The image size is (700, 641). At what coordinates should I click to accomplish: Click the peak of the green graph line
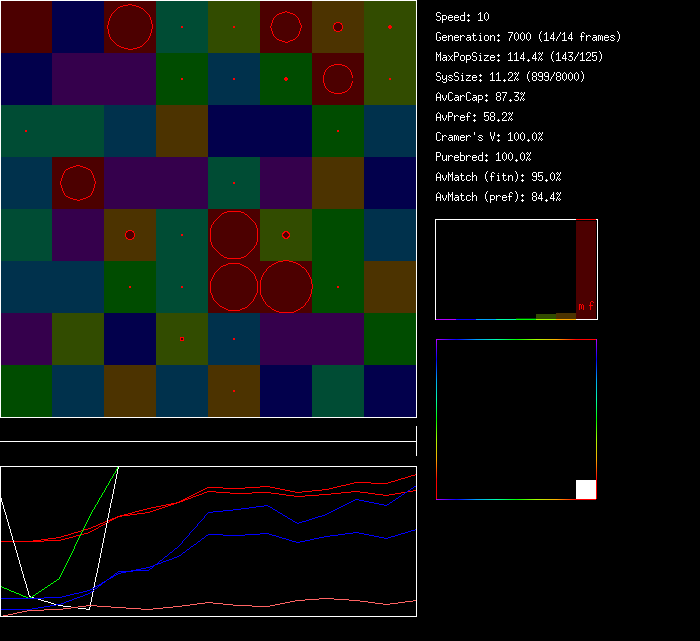(x=118, y=468)
